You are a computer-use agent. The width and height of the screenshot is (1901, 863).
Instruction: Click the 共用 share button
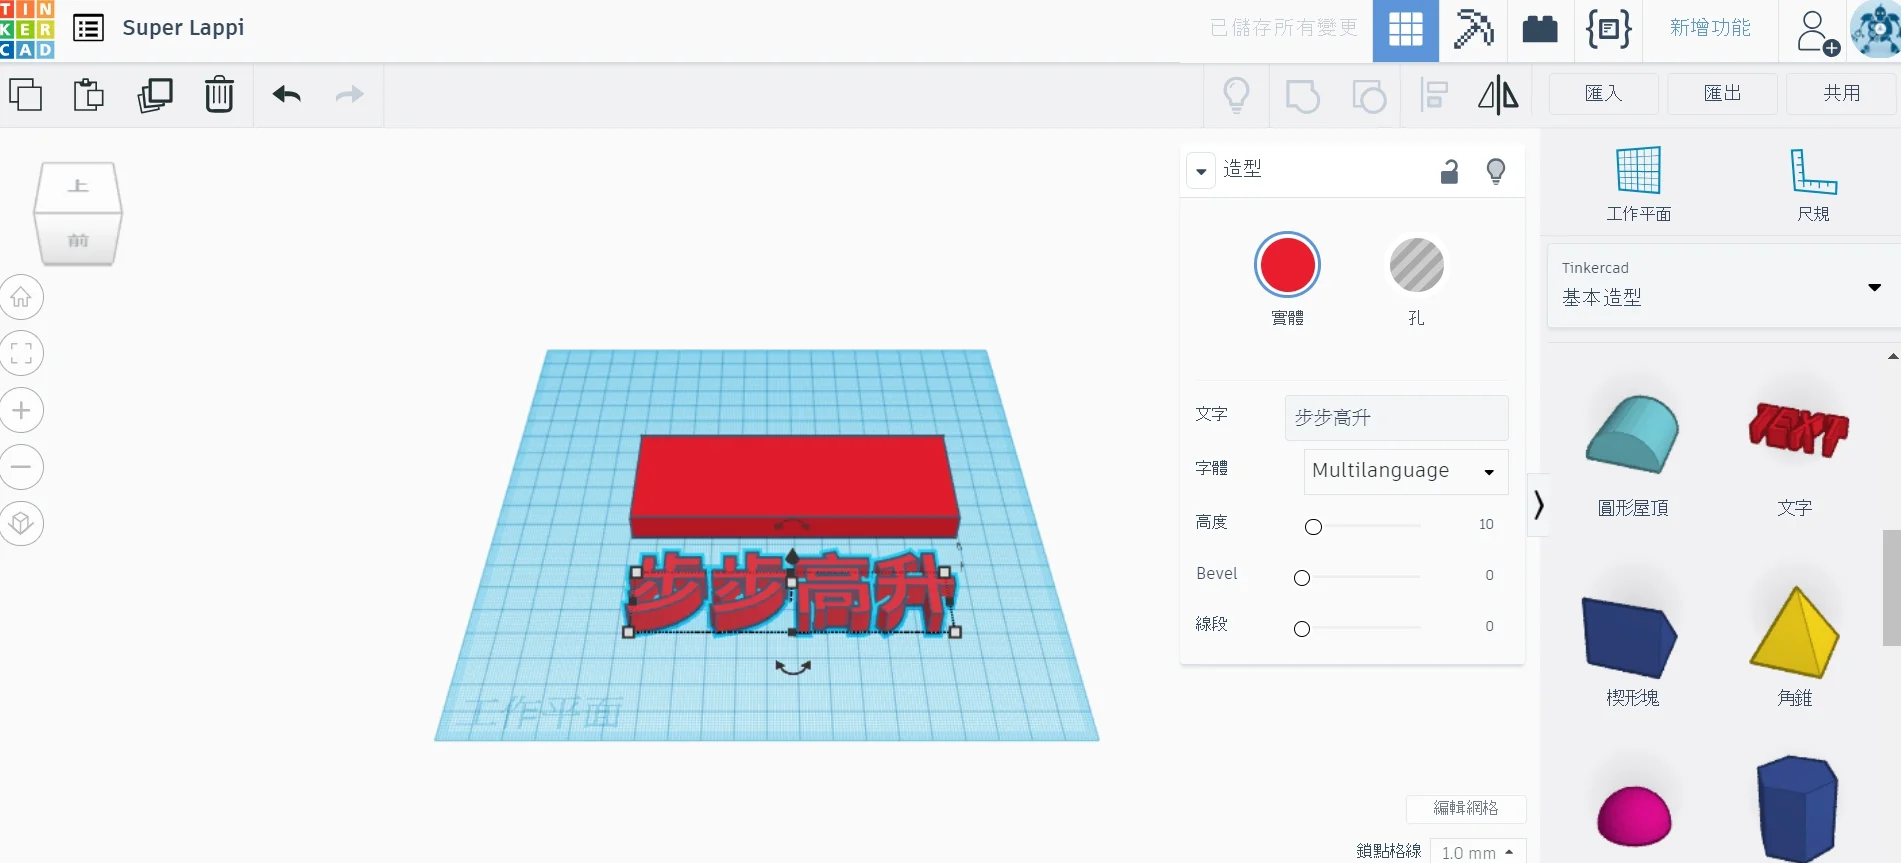click(1841, 93)
